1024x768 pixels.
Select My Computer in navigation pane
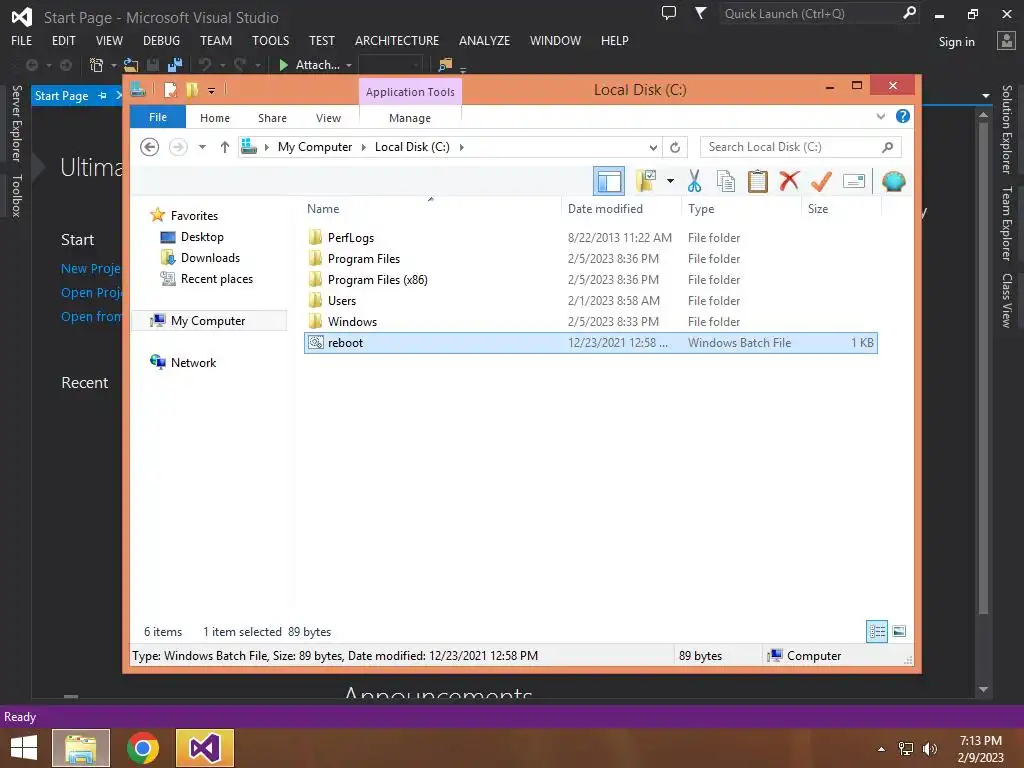208,321
